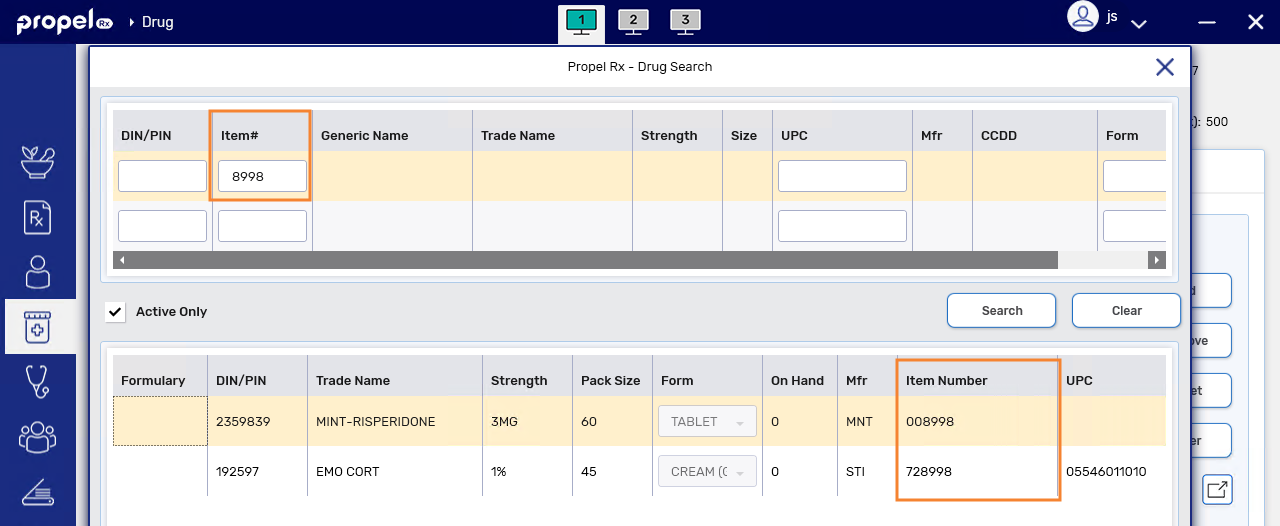Click the Item# field containing 8998
The image size is (1280, 526).
(x=262, y=176)
